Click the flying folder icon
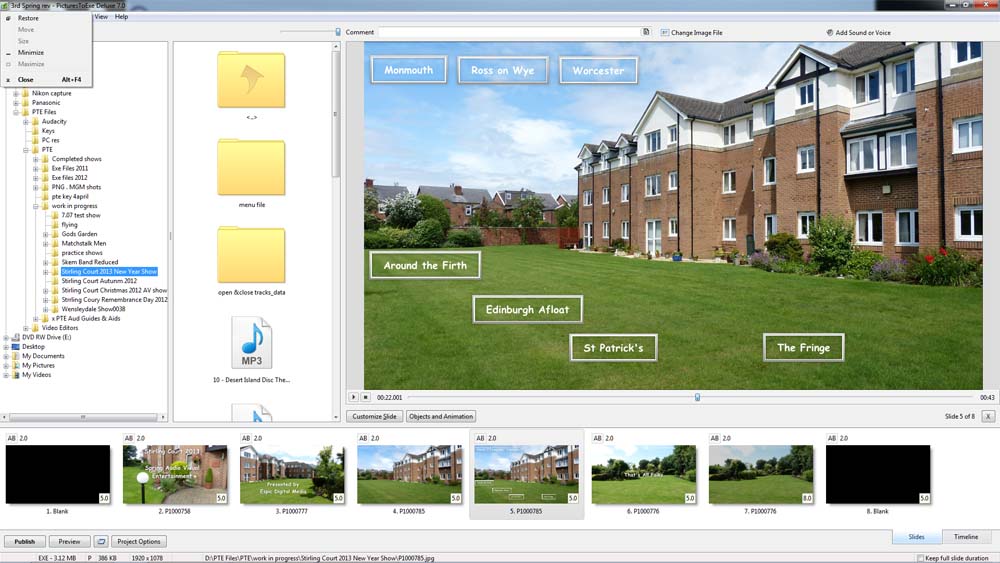The width and height of the screenshot is (1000, 563). 55,224
